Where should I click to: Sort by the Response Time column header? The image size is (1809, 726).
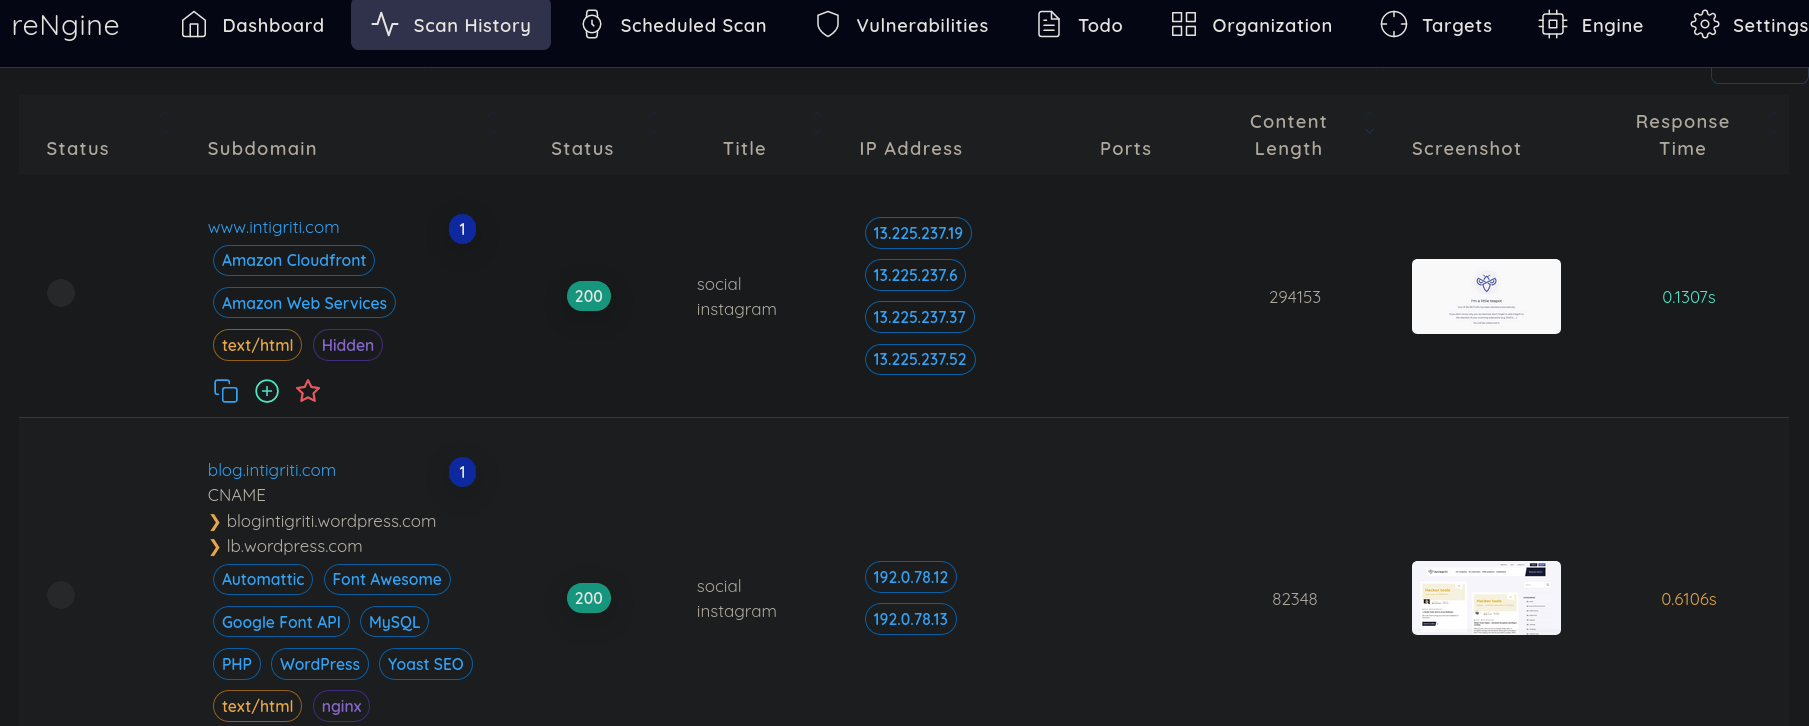(1683, 135)
